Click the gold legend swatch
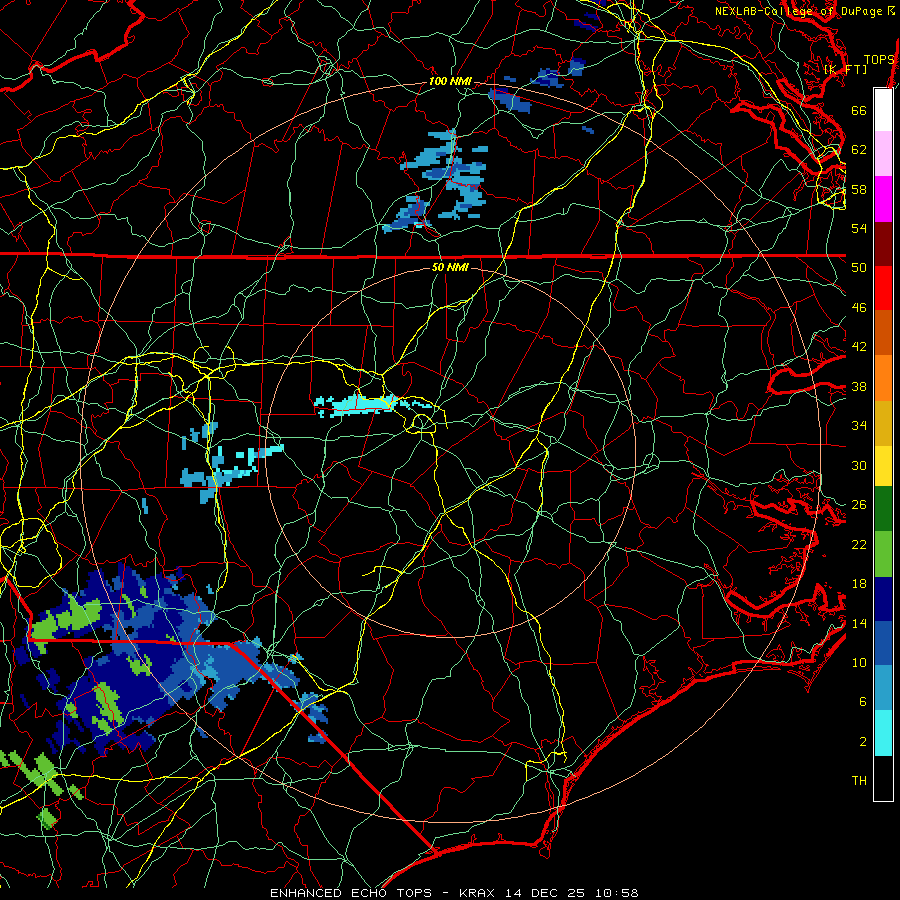The width and height of the screenshot is (900, 900). coord(883,422)
